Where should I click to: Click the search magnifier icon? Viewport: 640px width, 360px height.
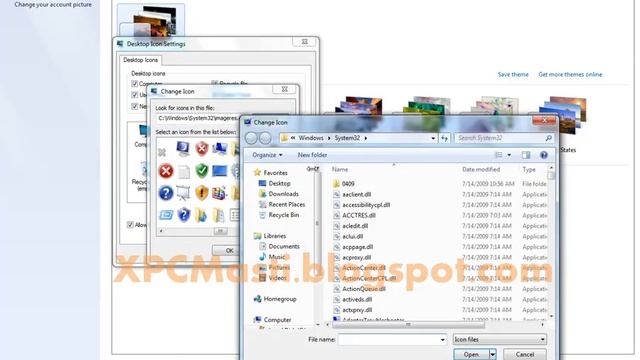click(549, 138)
